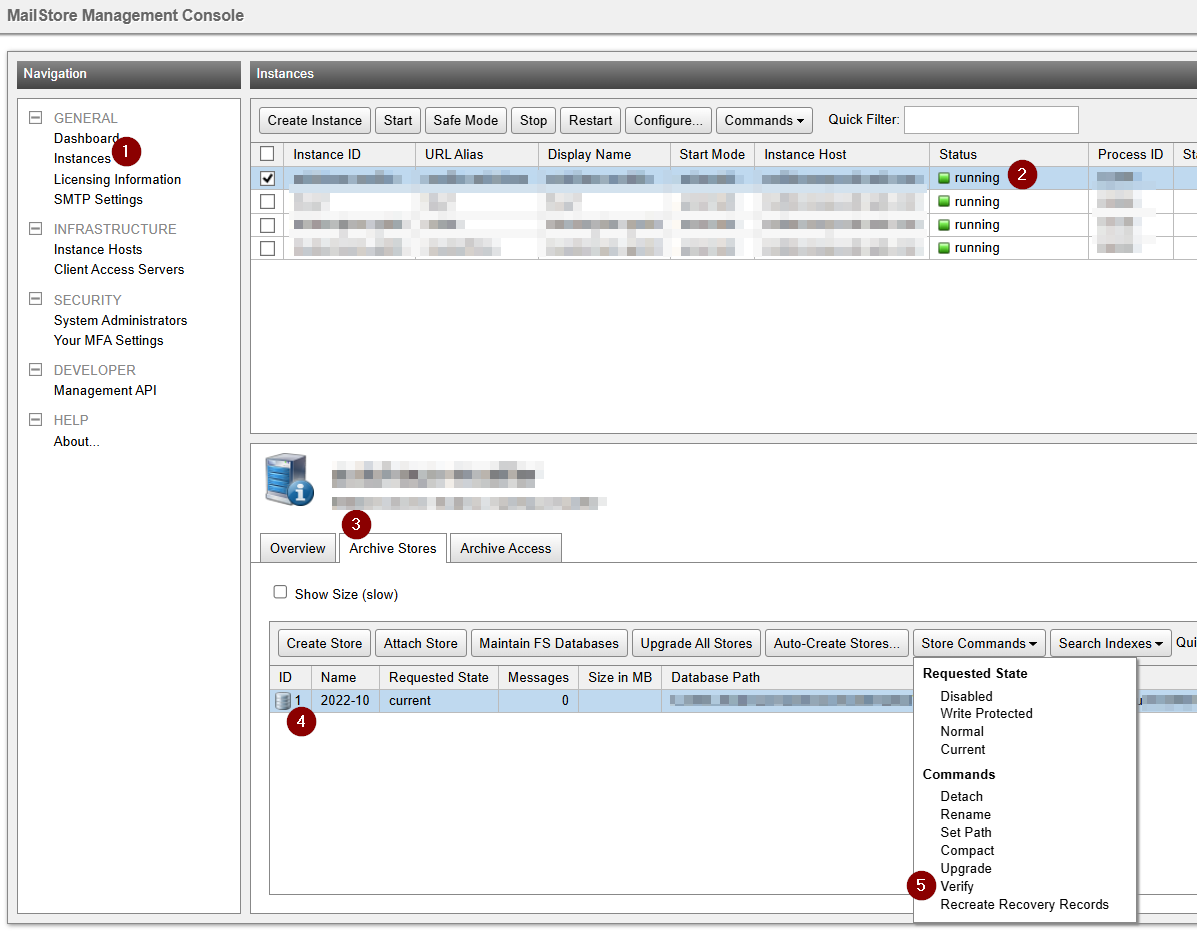Uncheck the first instance row checkbox

click(267, 178)
